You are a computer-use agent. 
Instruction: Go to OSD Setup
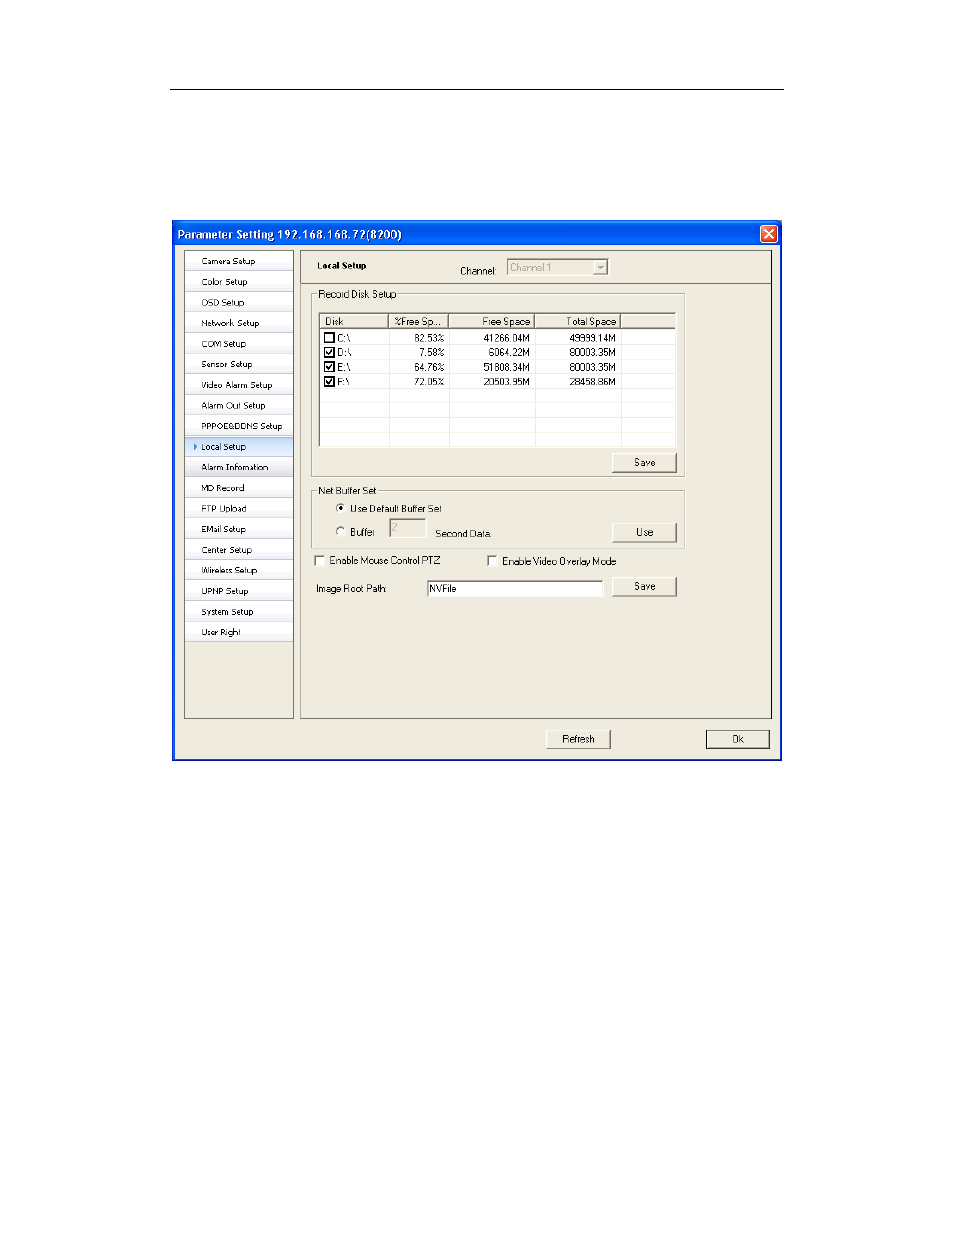point(239,302)
